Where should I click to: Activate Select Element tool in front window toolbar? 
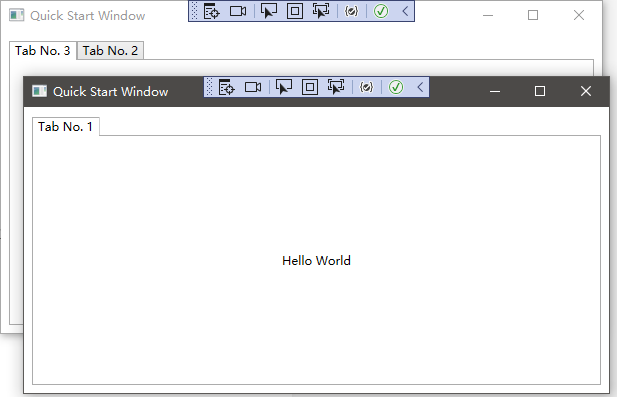coord(284,87)
